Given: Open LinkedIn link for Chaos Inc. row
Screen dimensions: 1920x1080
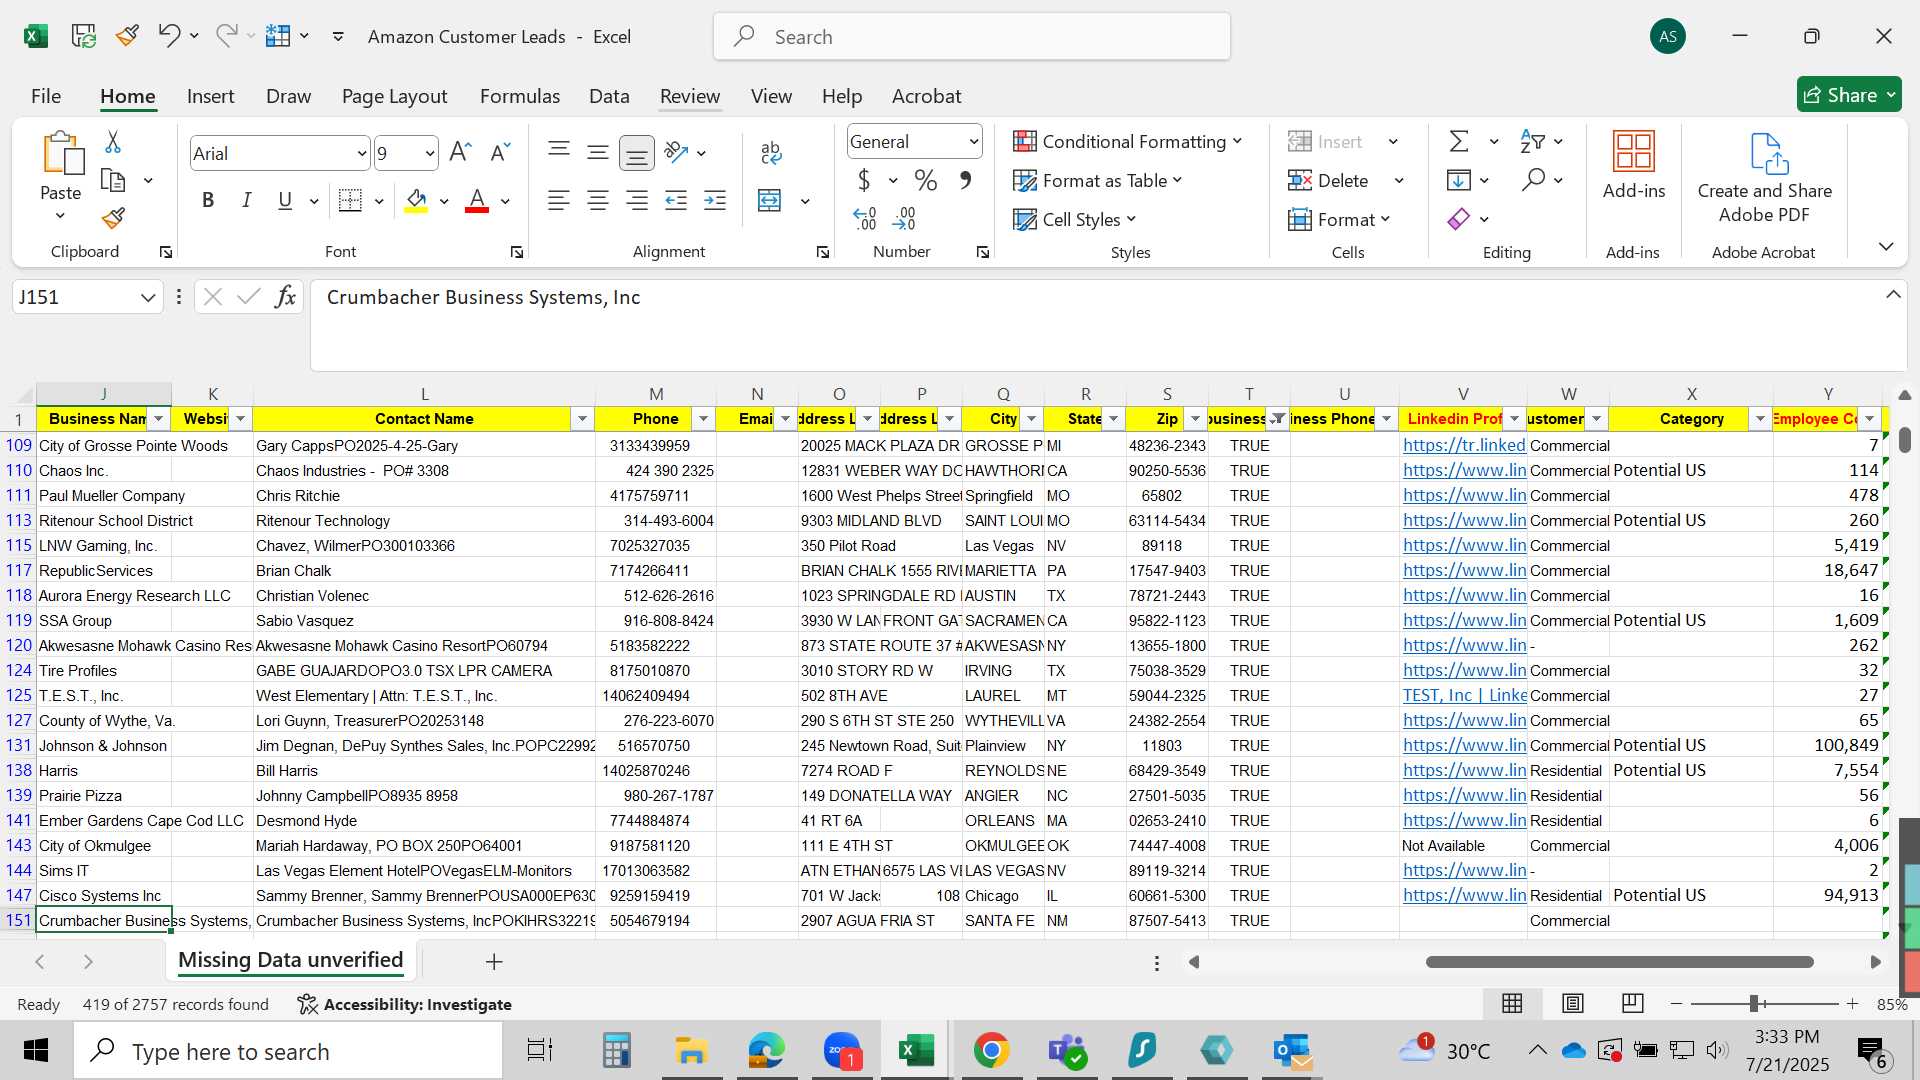Looking at the screenshot, I should point(1464,470).
